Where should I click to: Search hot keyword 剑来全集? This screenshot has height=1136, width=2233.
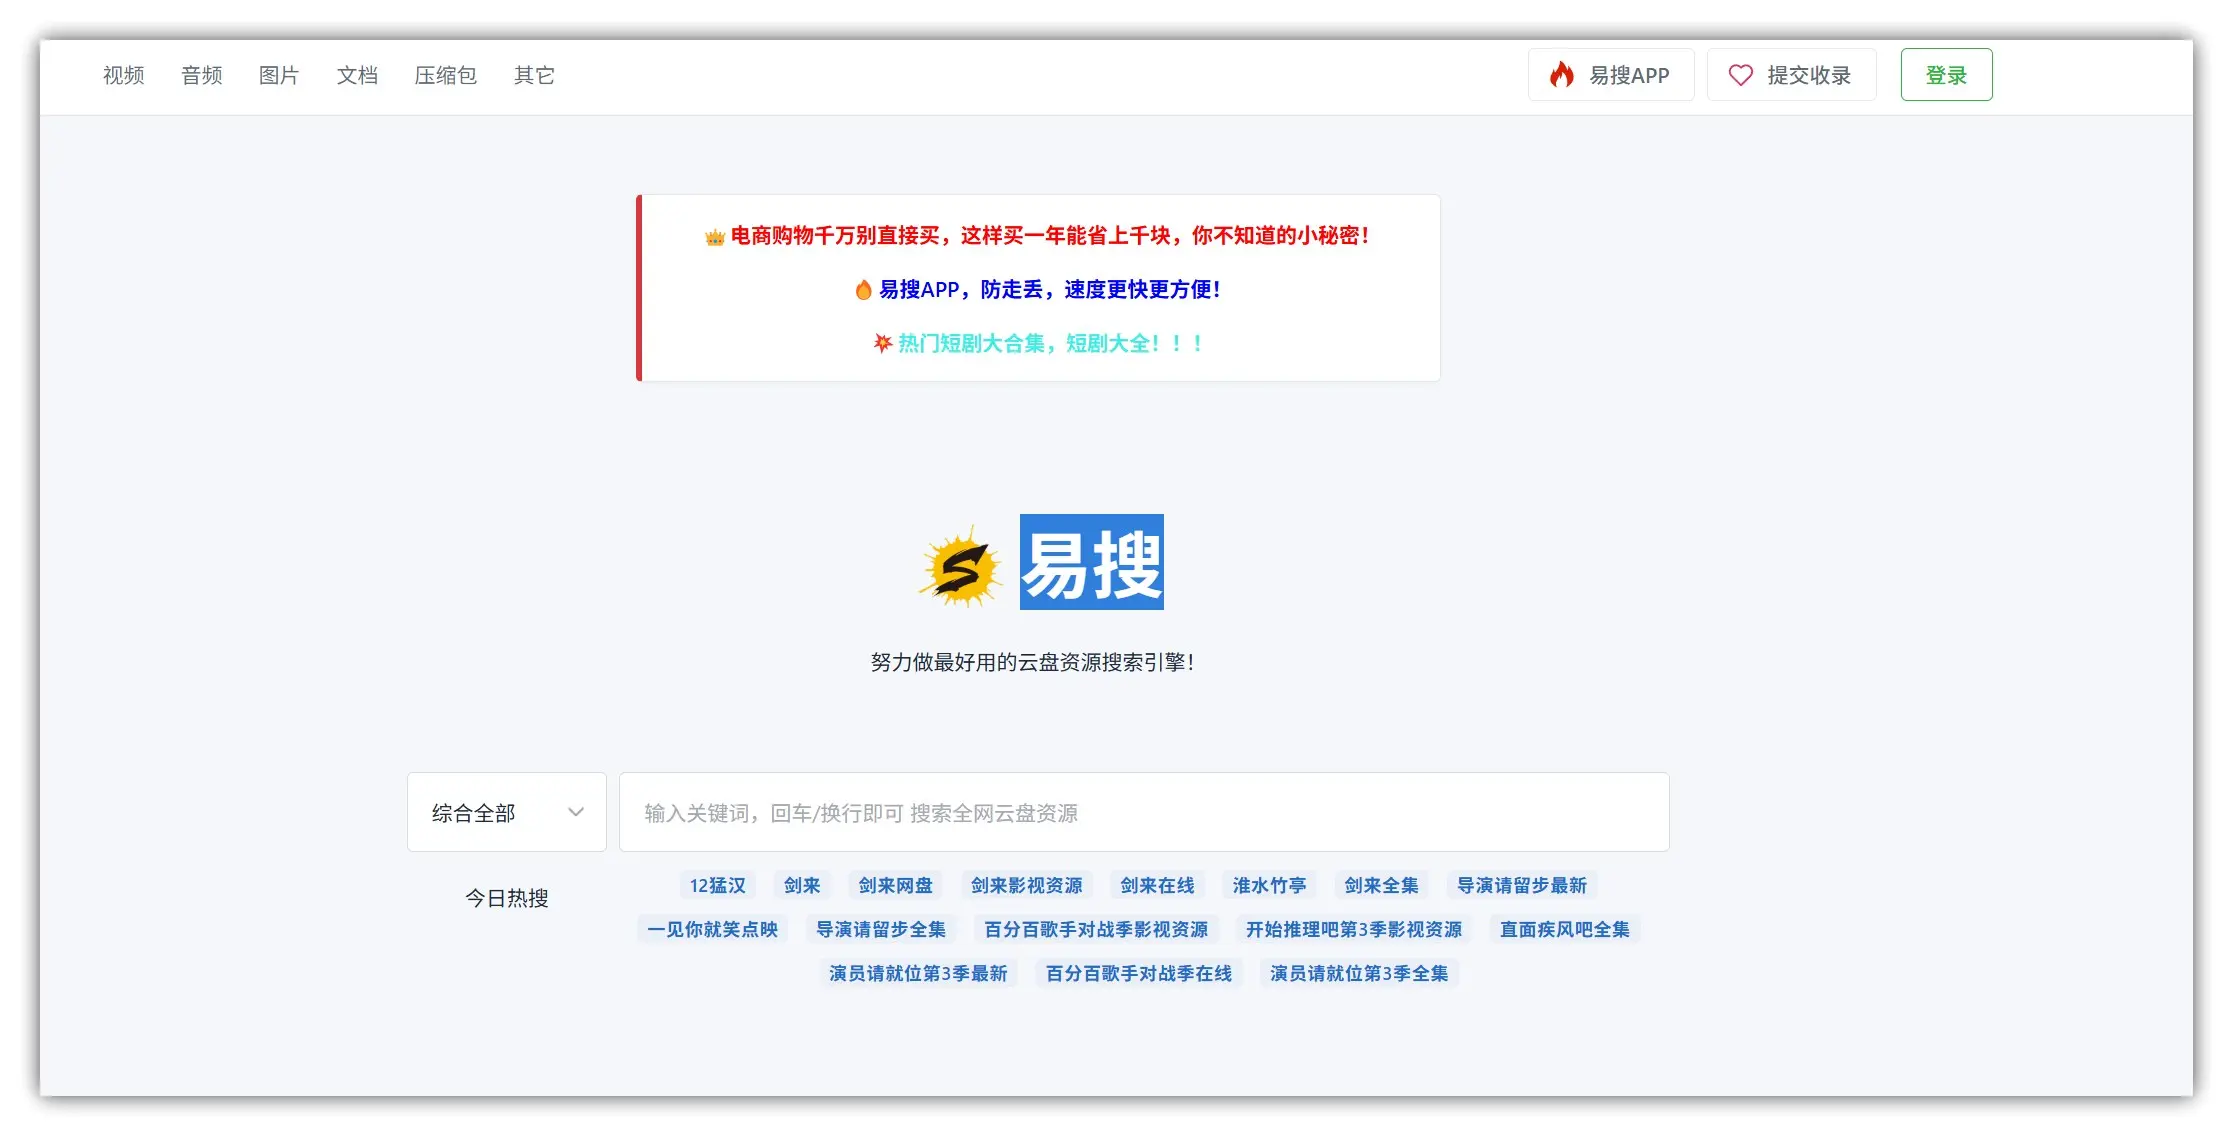(1382, 885)
